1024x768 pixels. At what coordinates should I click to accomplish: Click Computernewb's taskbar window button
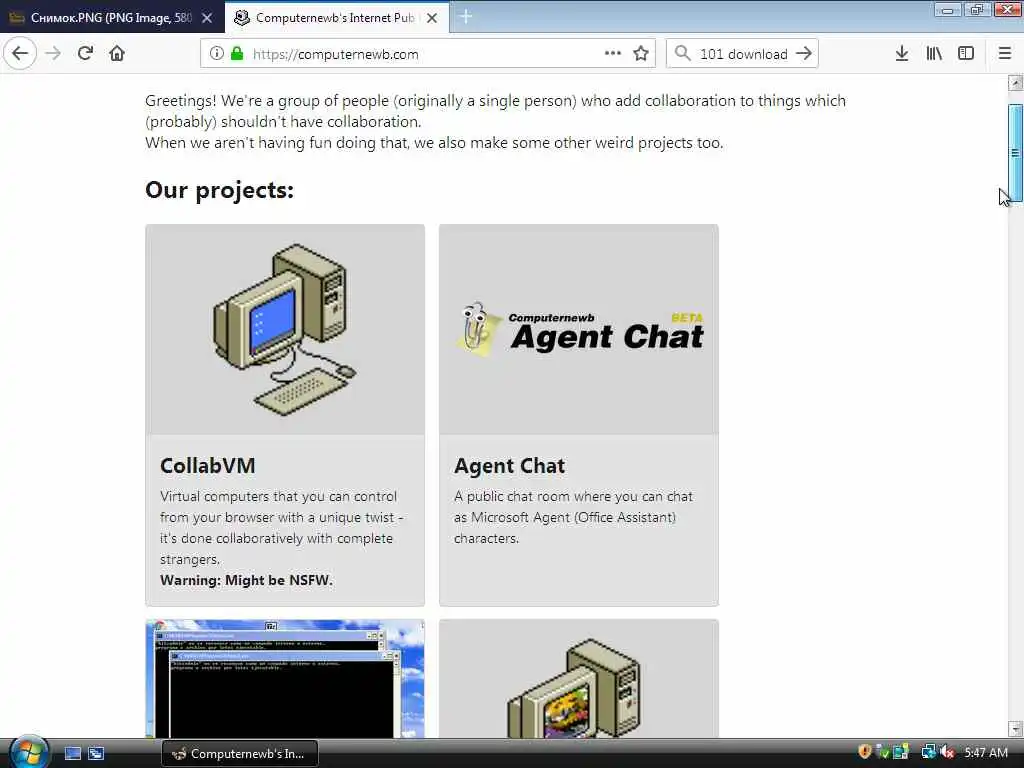point(240,754)
